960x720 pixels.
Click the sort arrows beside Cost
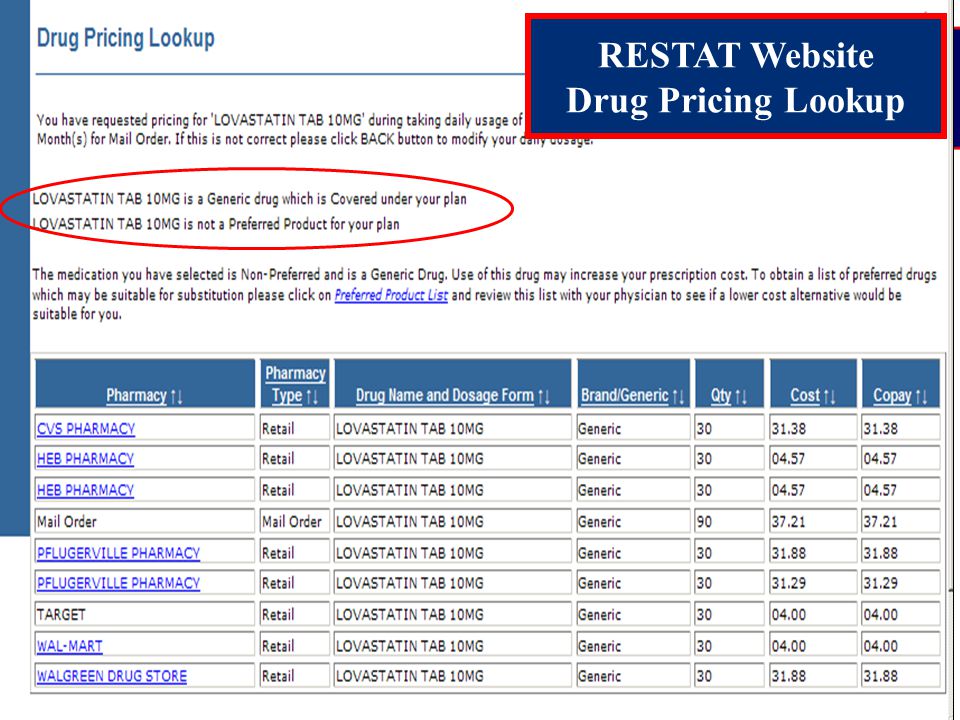(x=829, y=397)
